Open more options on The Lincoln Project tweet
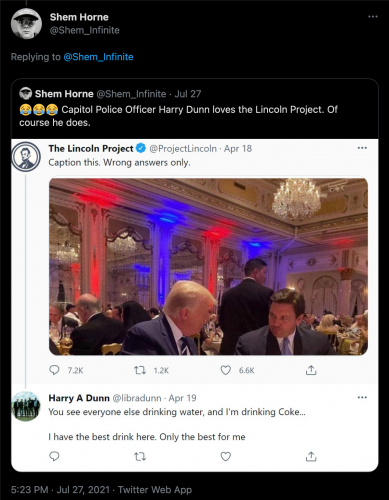The height and width of the screenshot is (500, 389). (362, 148)
